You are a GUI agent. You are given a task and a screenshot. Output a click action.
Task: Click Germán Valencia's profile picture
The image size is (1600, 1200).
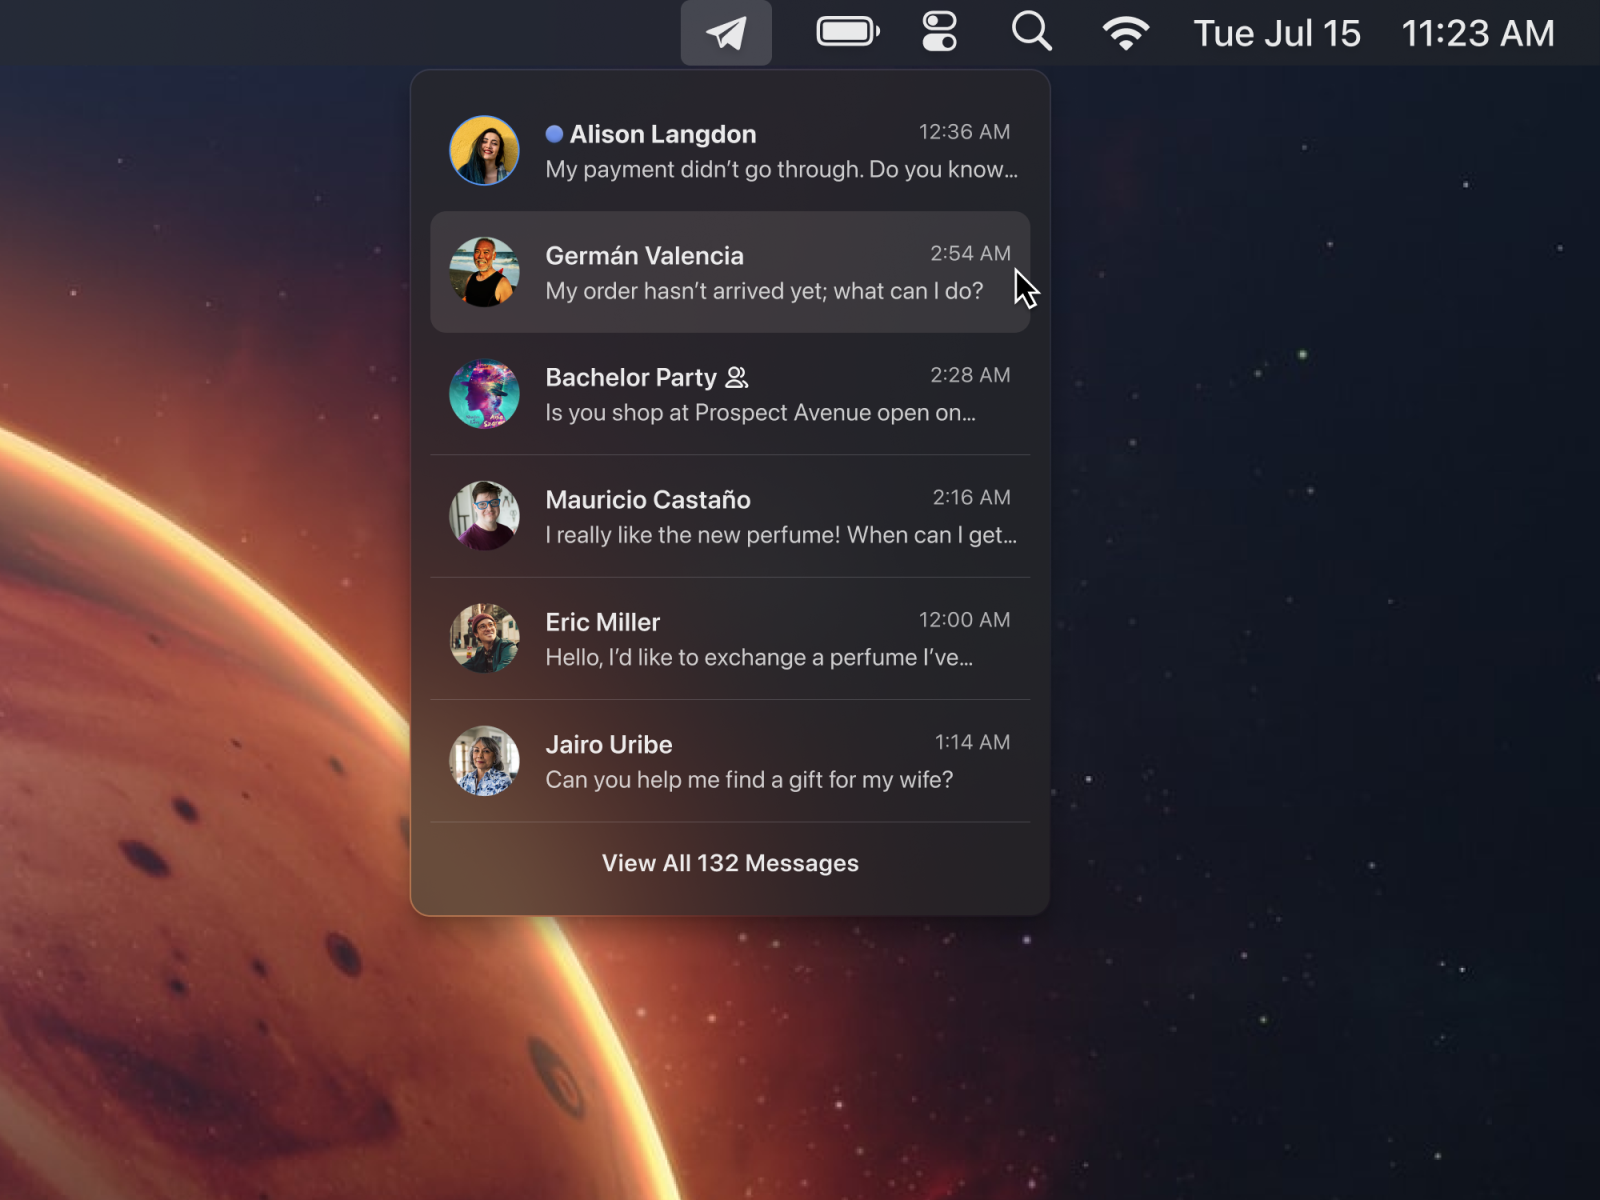tap(484, 272)
